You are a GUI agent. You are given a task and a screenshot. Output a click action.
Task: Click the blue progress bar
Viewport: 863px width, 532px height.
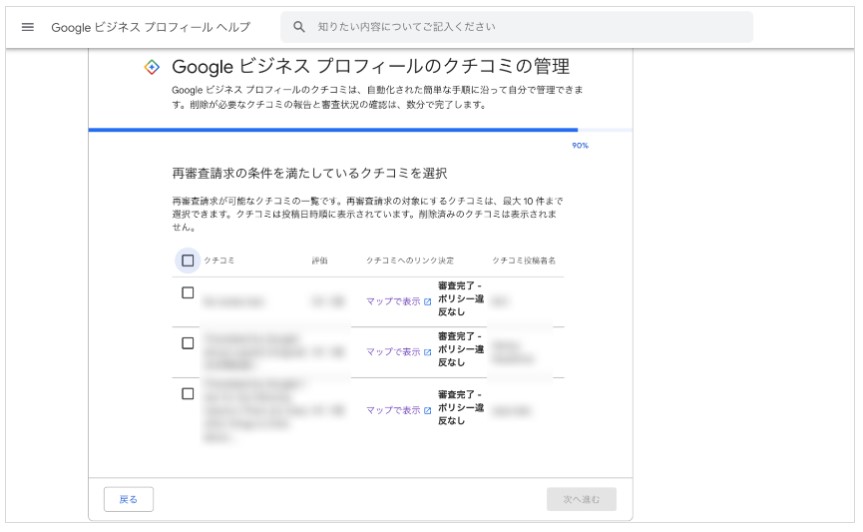pyautogui.click(x=333, y=130)
